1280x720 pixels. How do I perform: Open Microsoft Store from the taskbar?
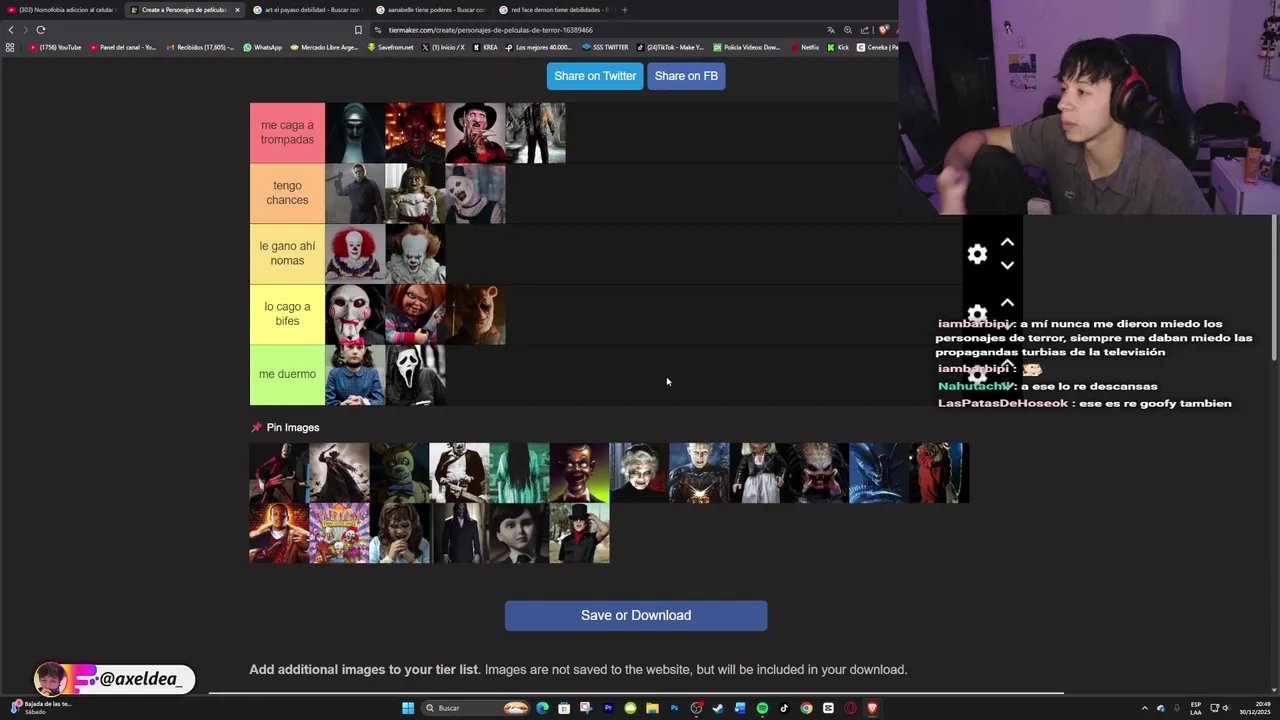click(564, 708)
